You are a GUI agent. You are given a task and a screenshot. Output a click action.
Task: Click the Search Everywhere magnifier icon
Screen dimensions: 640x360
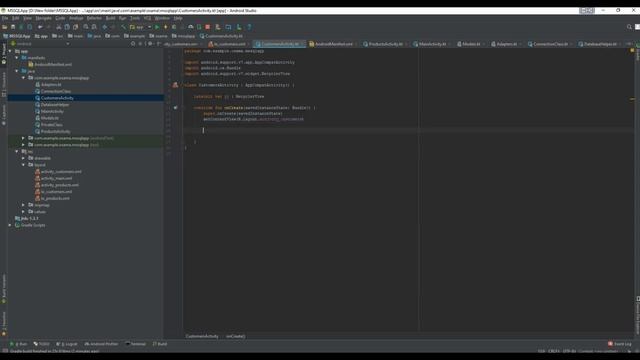[629, 27]
